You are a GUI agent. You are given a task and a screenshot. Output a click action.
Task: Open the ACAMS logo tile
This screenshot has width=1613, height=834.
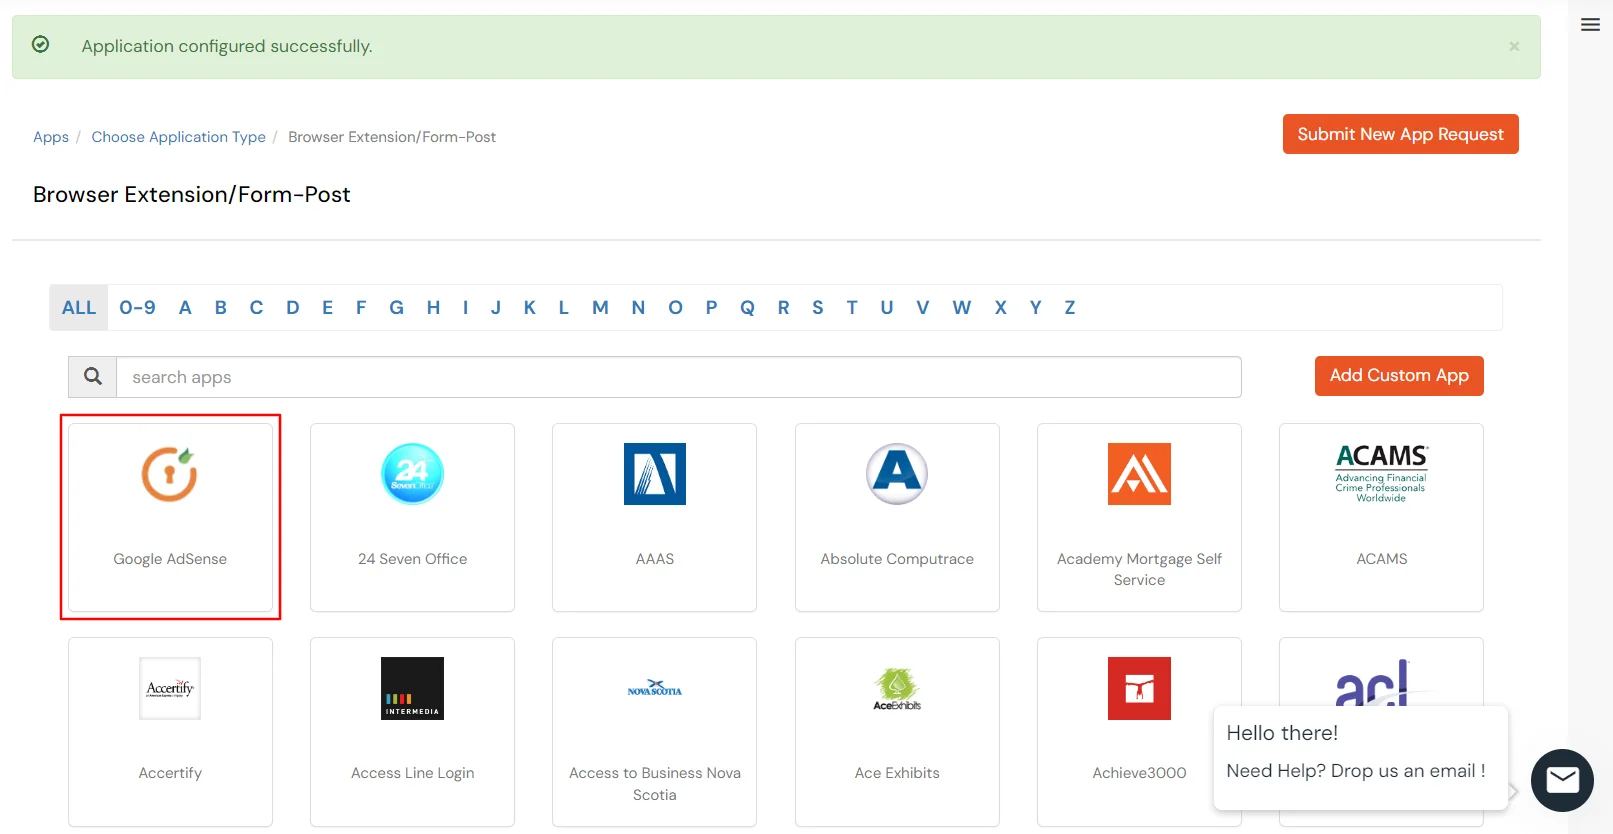click(1382, 474)
